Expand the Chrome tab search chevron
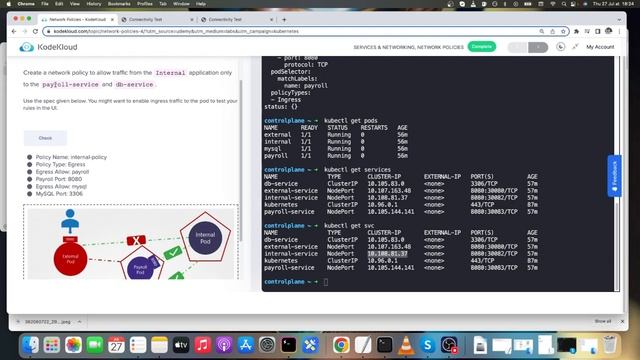640x360 pixels. [619, 19]
